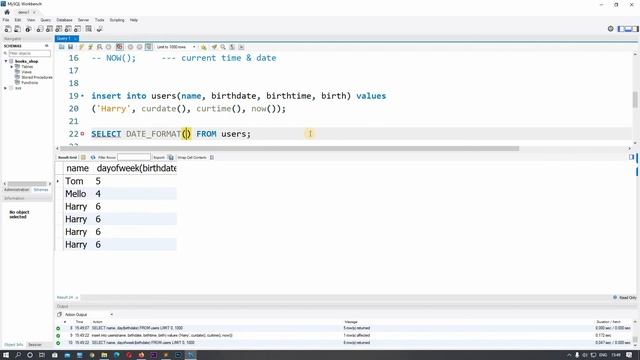
Task: Switch to the Administration tab
Action: (x=17, y=190)
